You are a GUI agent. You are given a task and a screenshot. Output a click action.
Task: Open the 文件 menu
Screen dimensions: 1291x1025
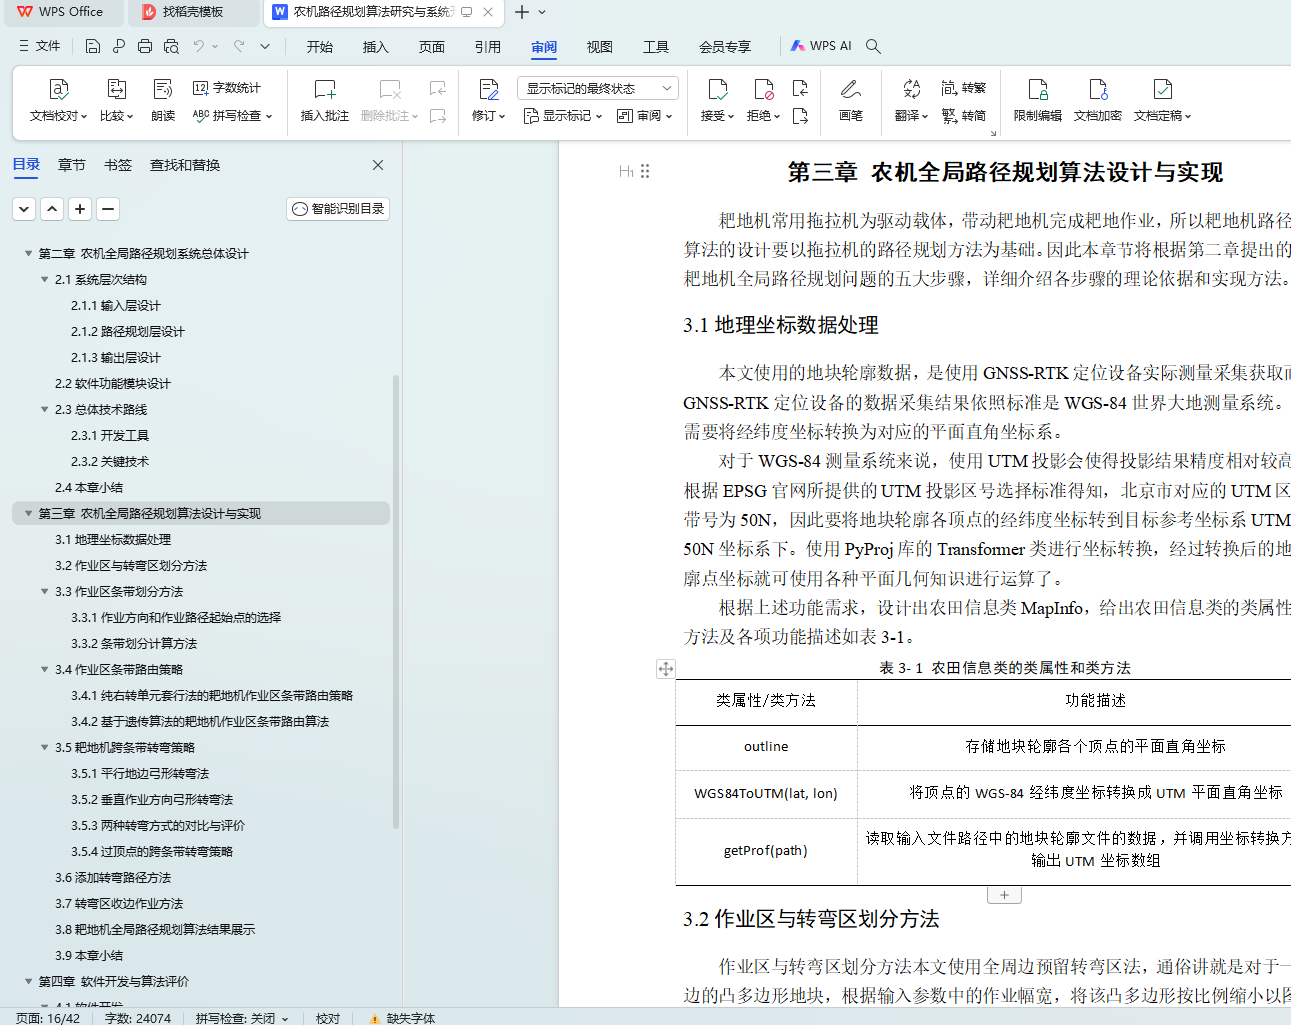pos(40,46)
